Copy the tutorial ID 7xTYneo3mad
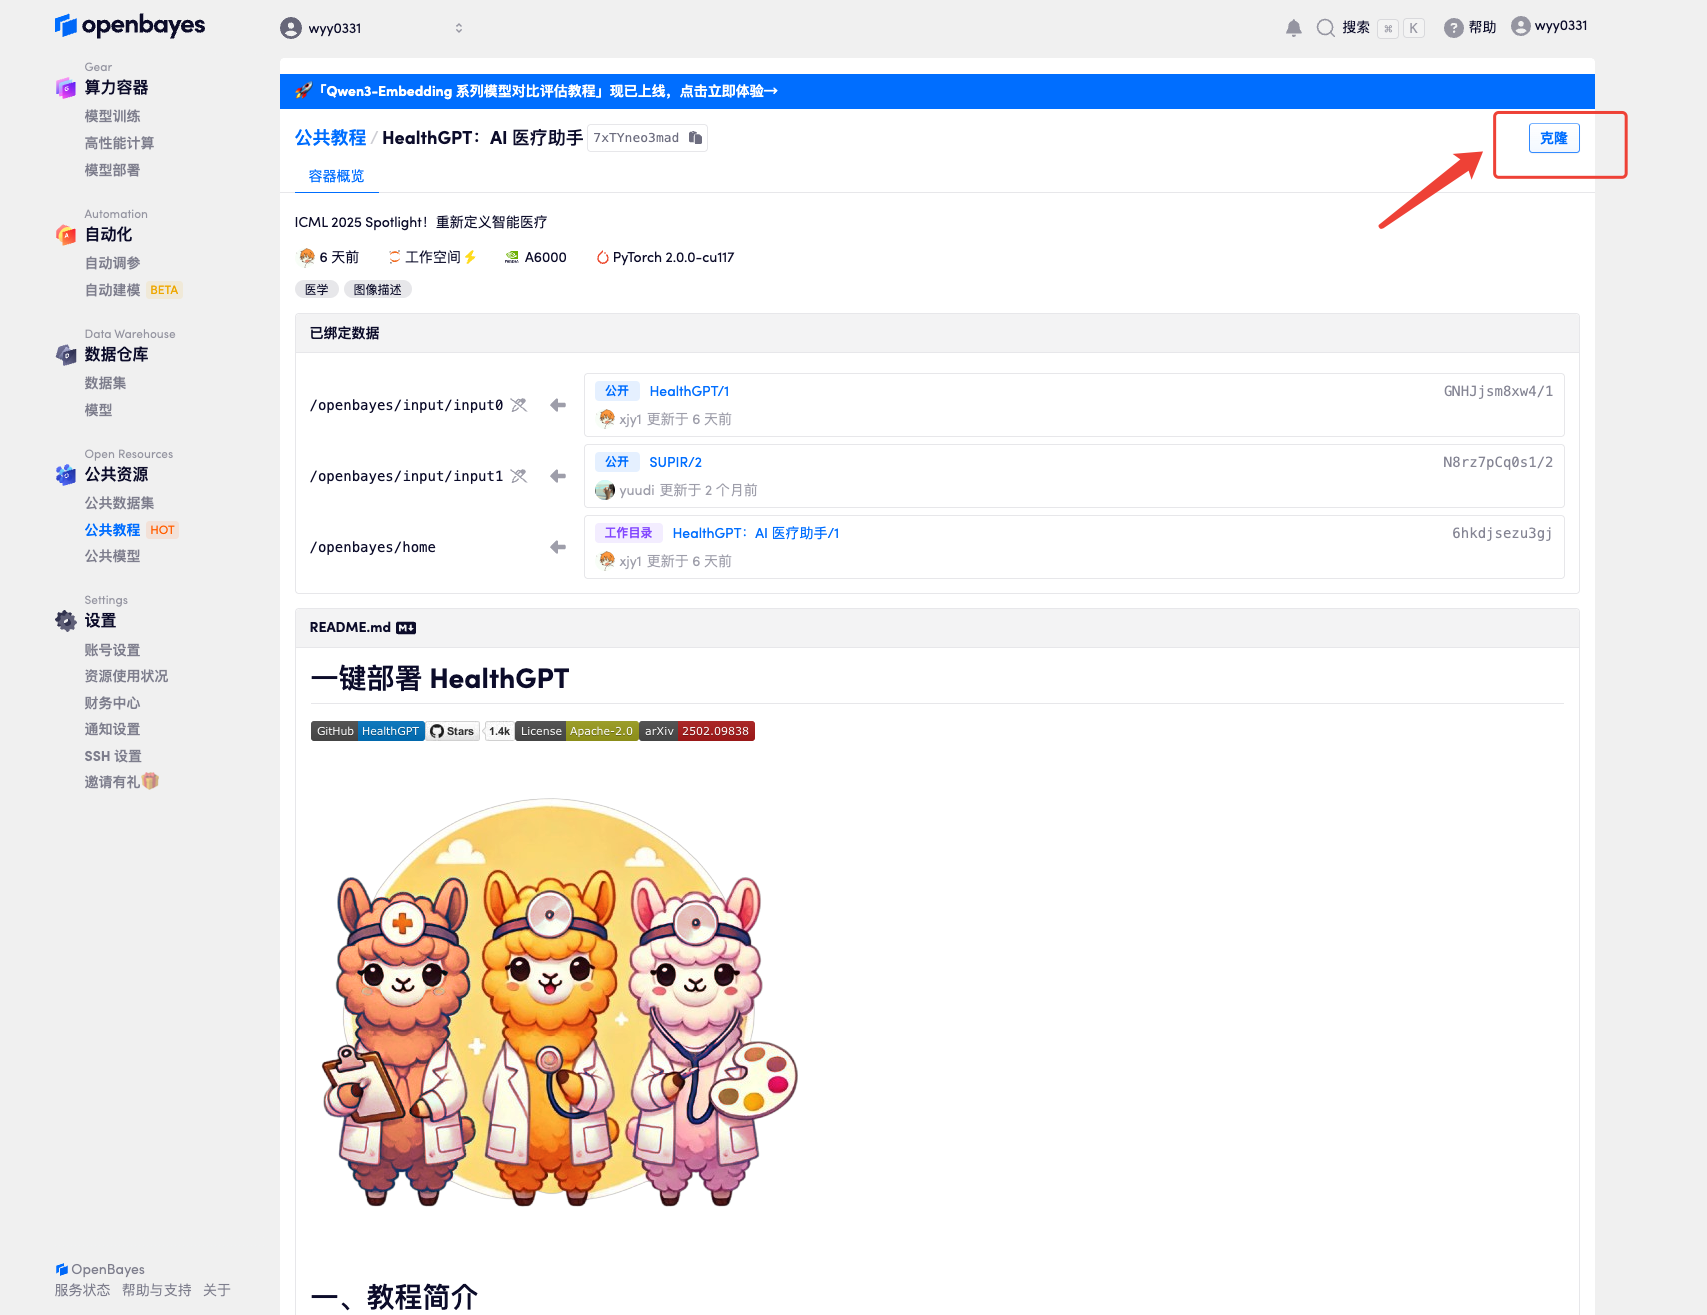Screen dimensions: 1707x1315 (x=695, y=138)
